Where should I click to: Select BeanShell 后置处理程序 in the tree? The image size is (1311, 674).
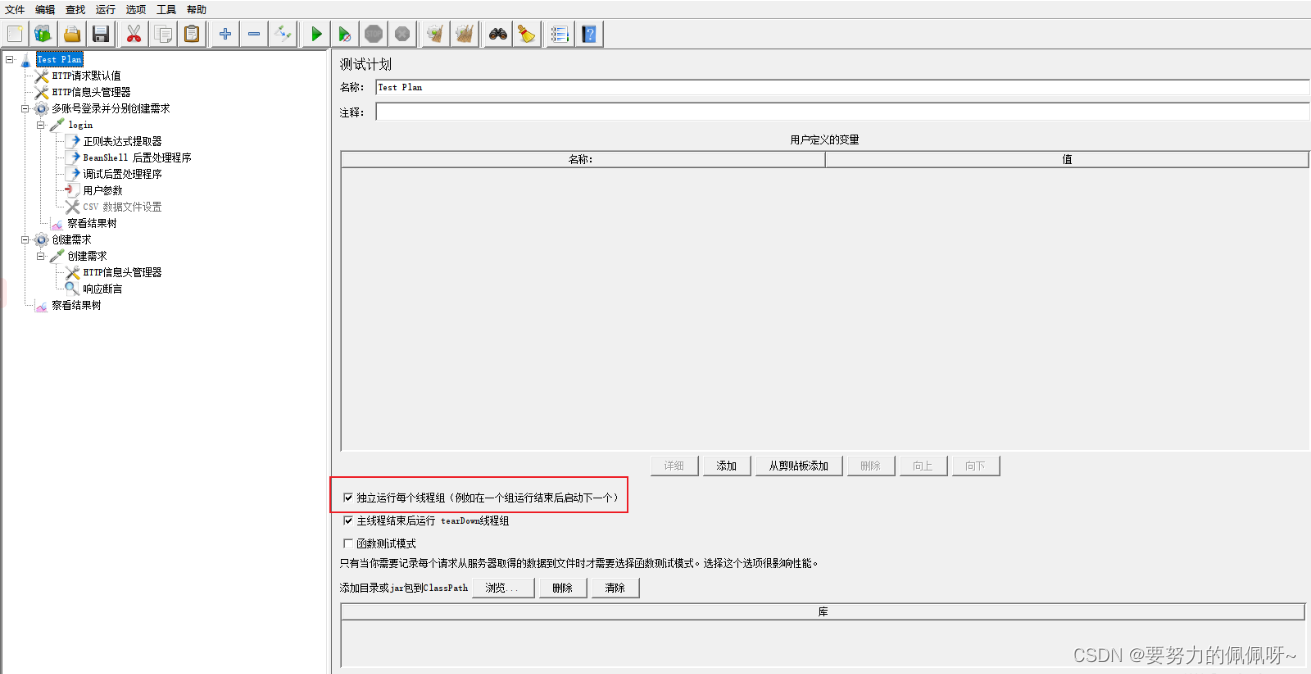137,158
